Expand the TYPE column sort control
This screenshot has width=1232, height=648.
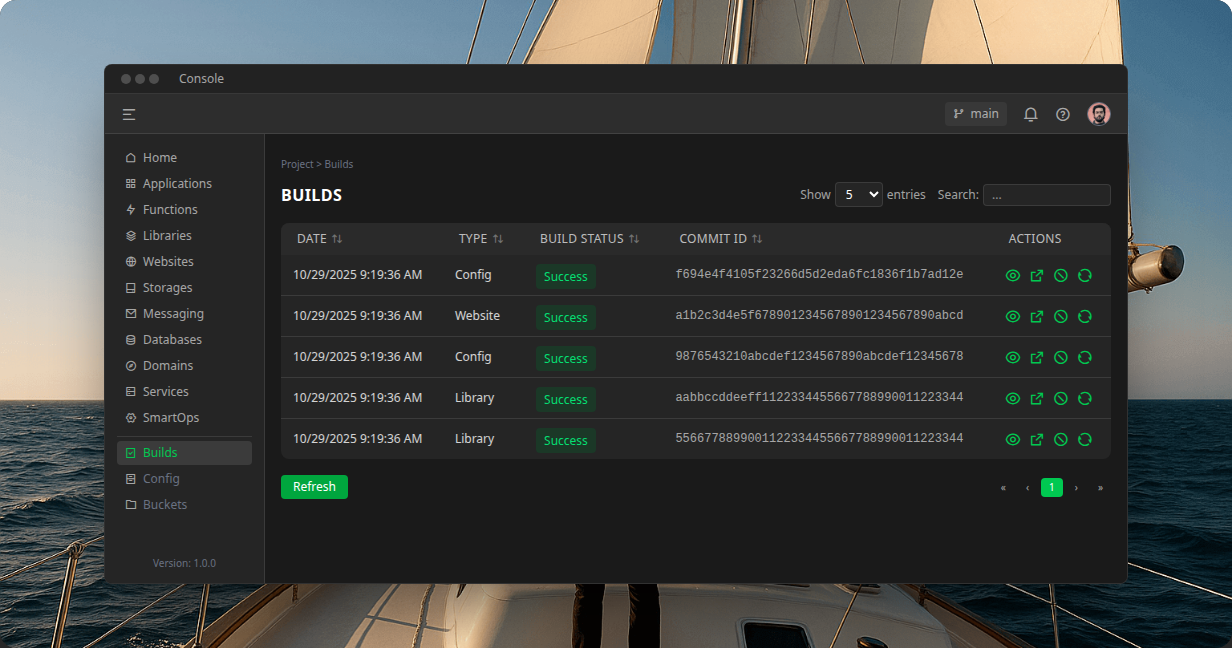tap(500, 238)
